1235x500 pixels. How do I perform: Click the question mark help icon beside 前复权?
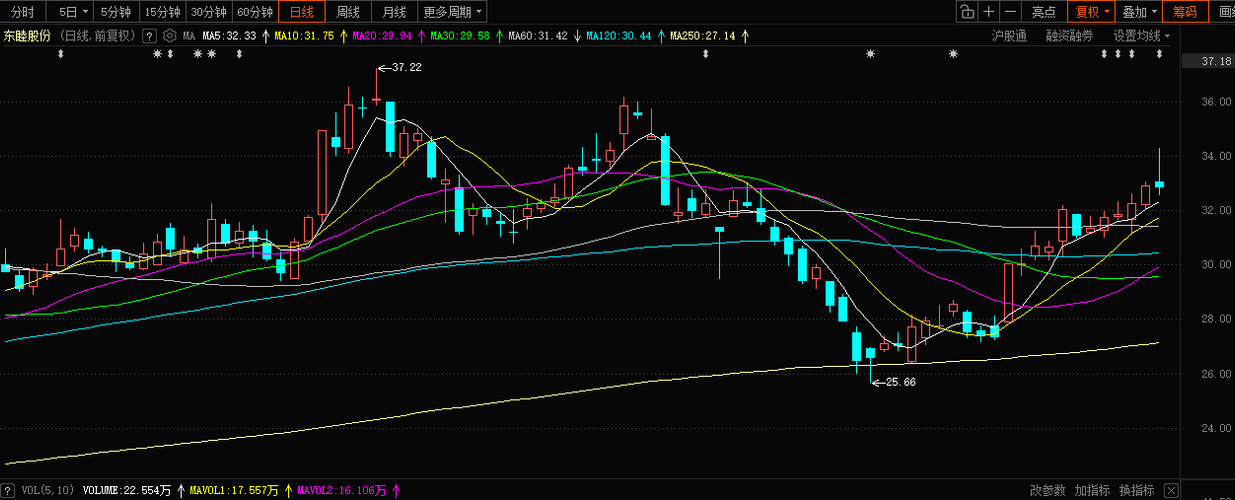pyautogui.click(x=149, y=35)
